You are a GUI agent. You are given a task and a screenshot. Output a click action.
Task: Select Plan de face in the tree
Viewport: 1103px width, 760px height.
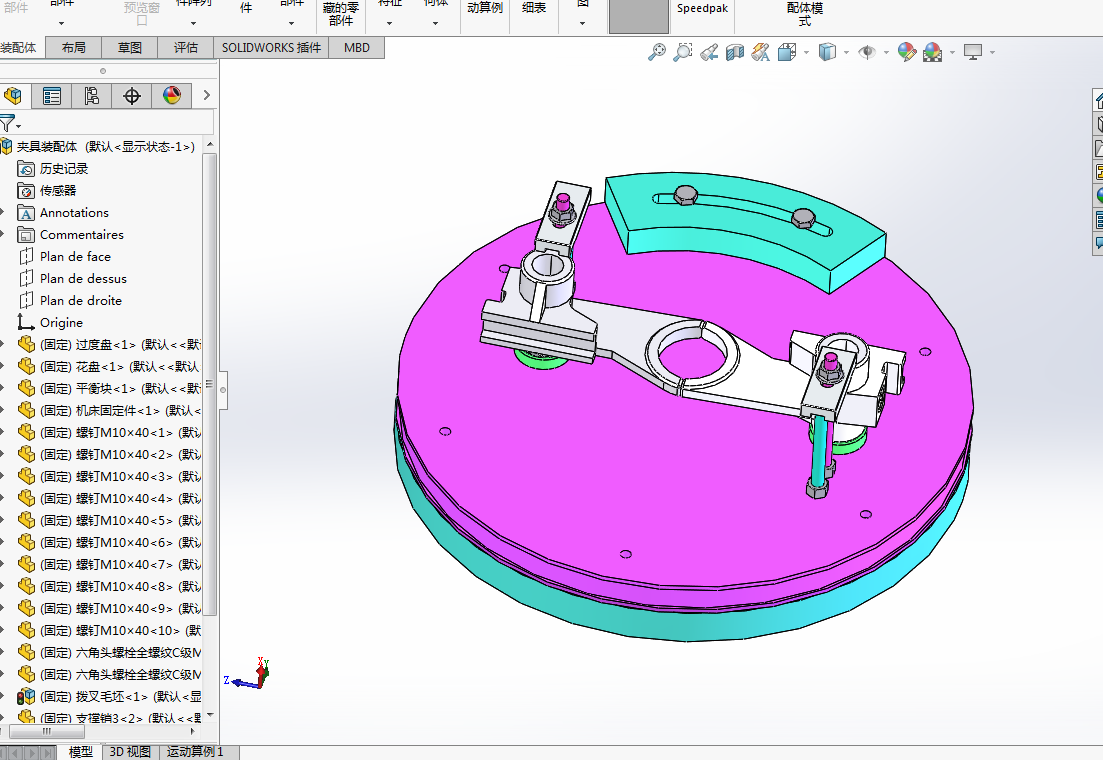point(75,257)
